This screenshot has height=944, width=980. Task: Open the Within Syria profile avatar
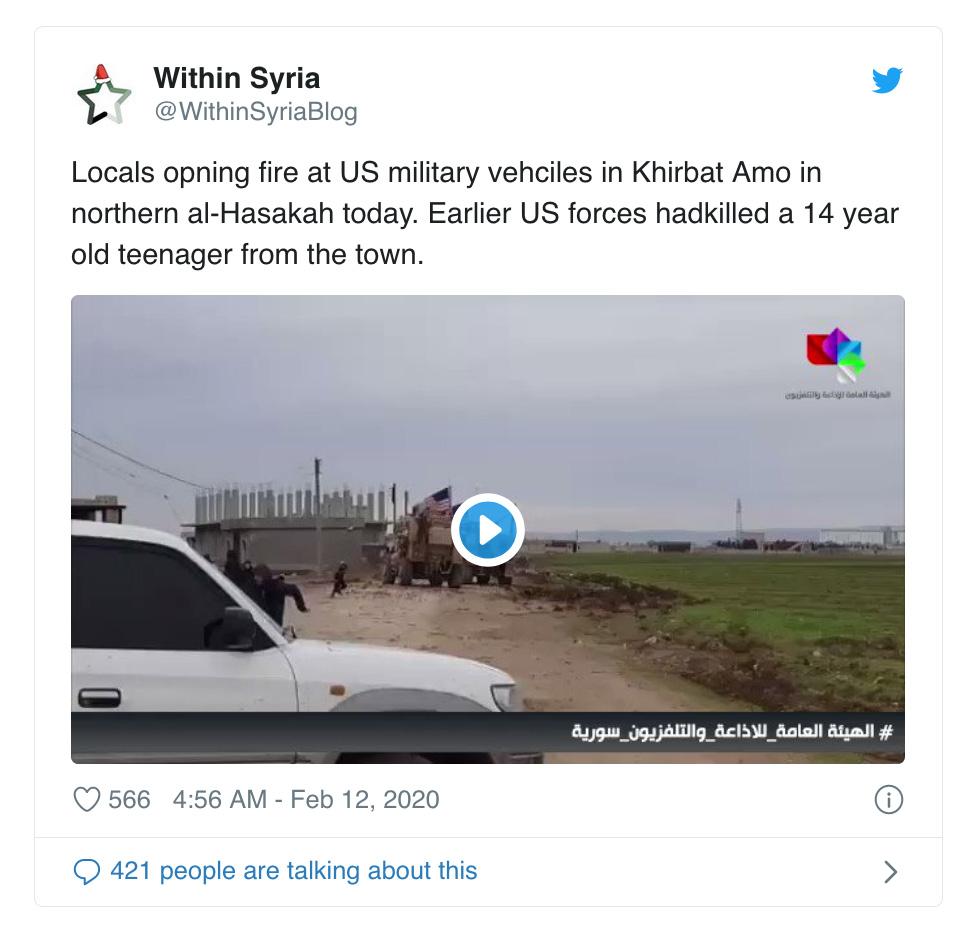pyautogui.click(x=104, y=95)
